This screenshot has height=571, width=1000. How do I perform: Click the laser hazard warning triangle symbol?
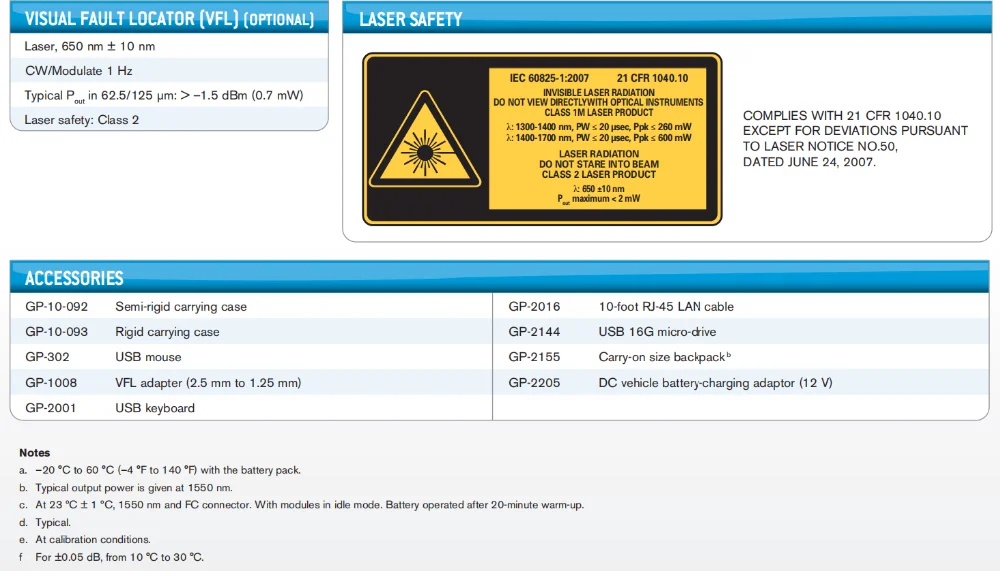tap(425, 139)
